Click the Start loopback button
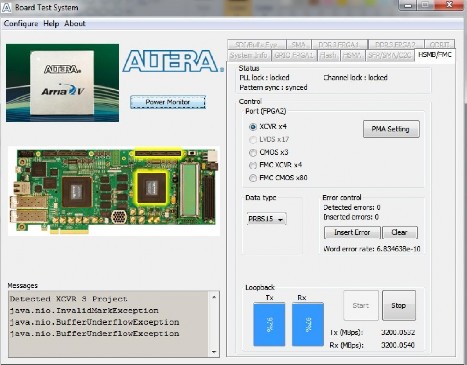Image resolution: width=467 pixels, height=365 pixels. click(361, 305)
